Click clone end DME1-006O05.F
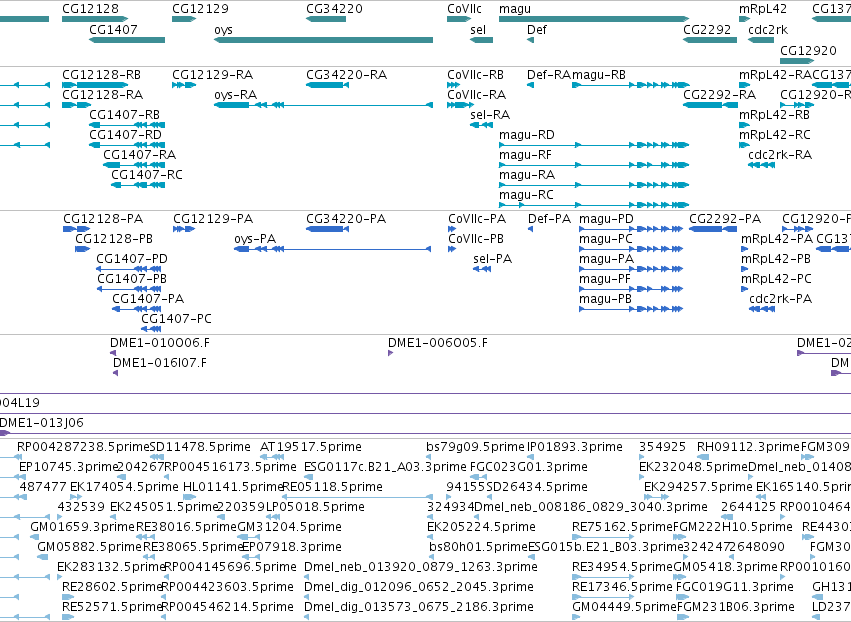 tap(437, 344)
